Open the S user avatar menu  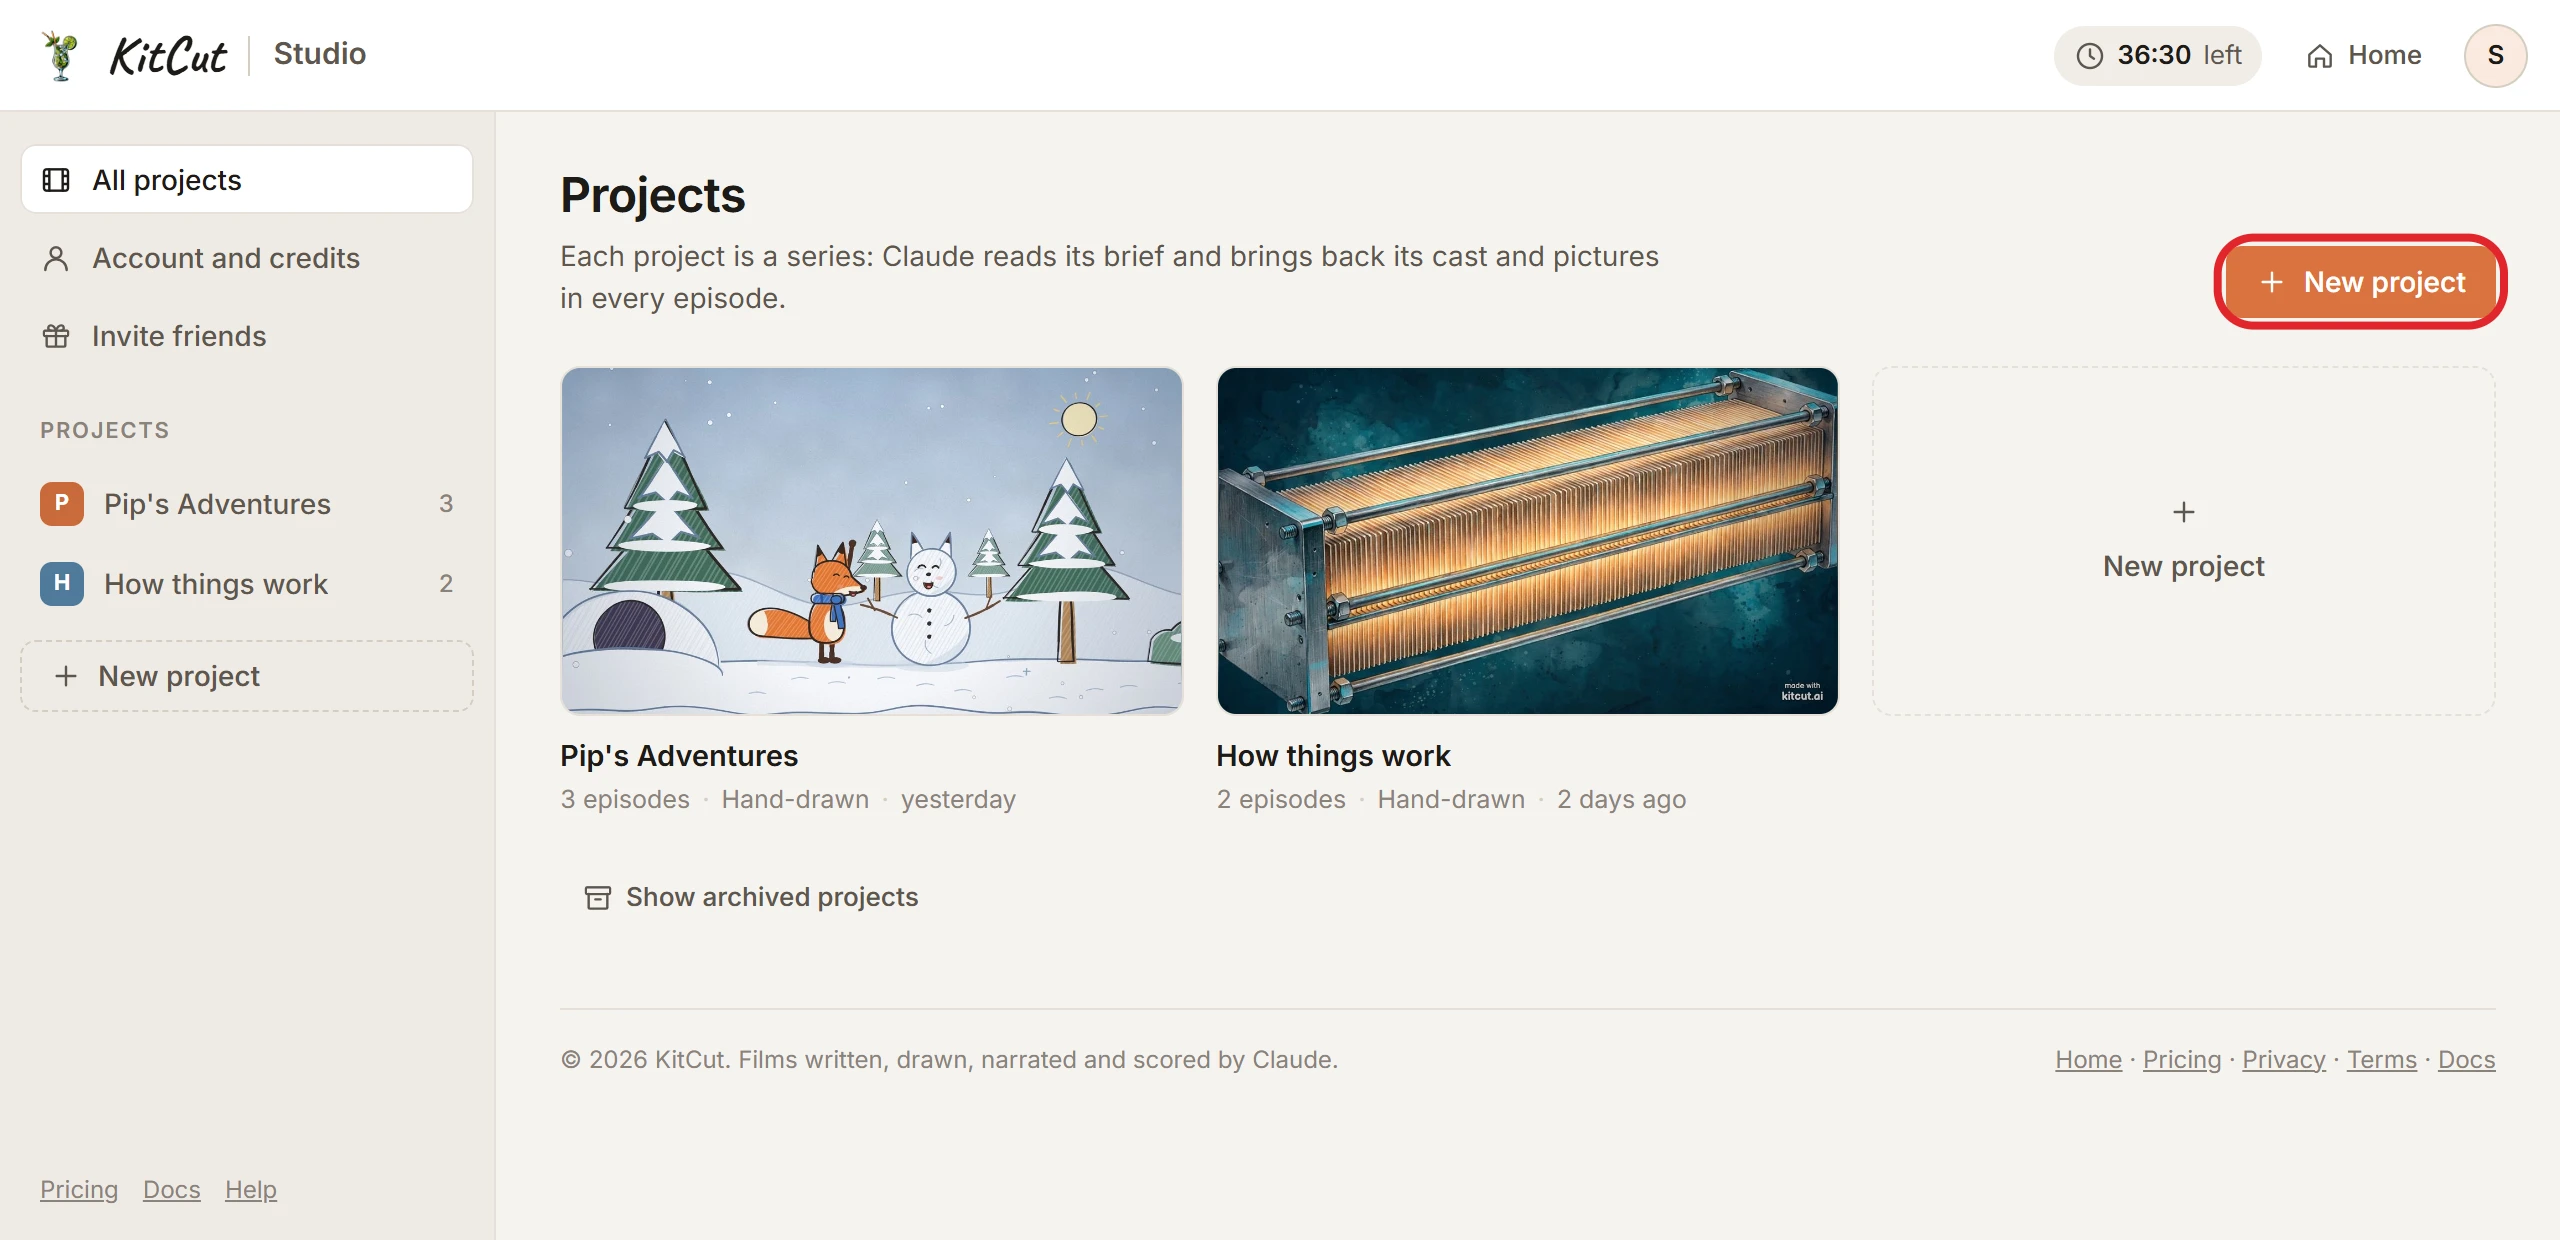[2495, 56]
